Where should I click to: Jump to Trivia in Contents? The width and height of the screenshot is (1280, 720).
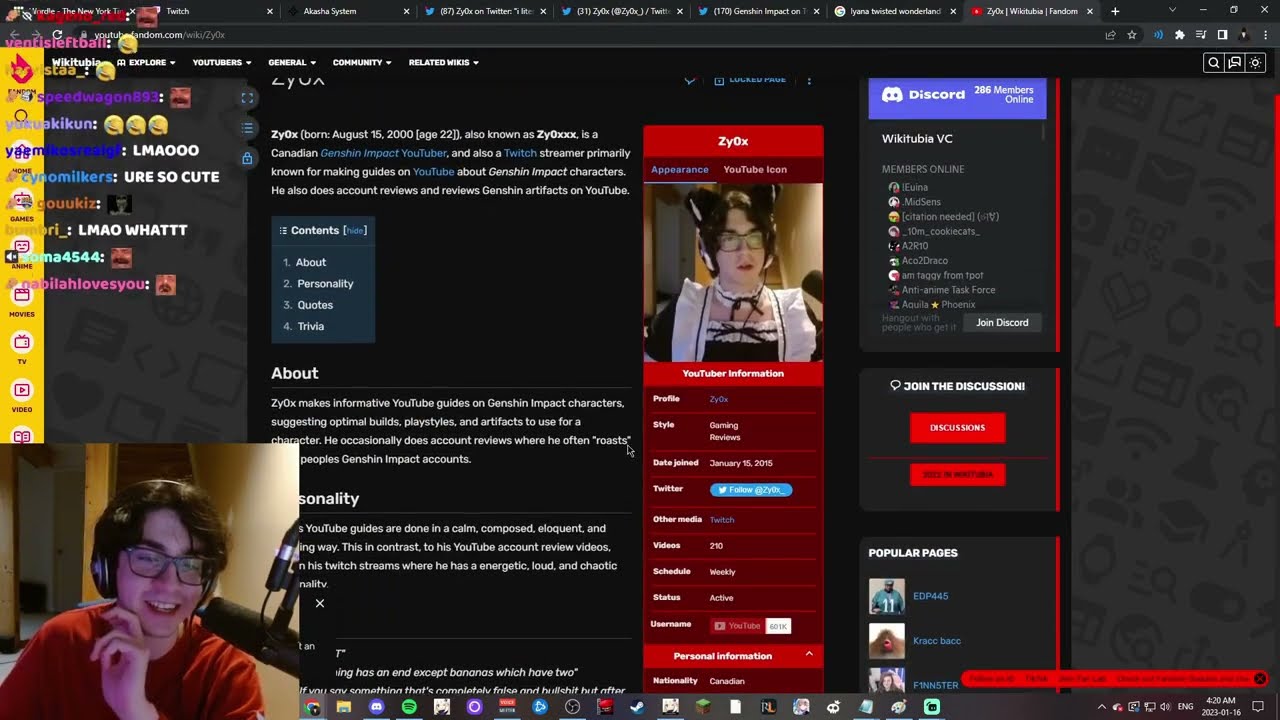pos(311,326)
